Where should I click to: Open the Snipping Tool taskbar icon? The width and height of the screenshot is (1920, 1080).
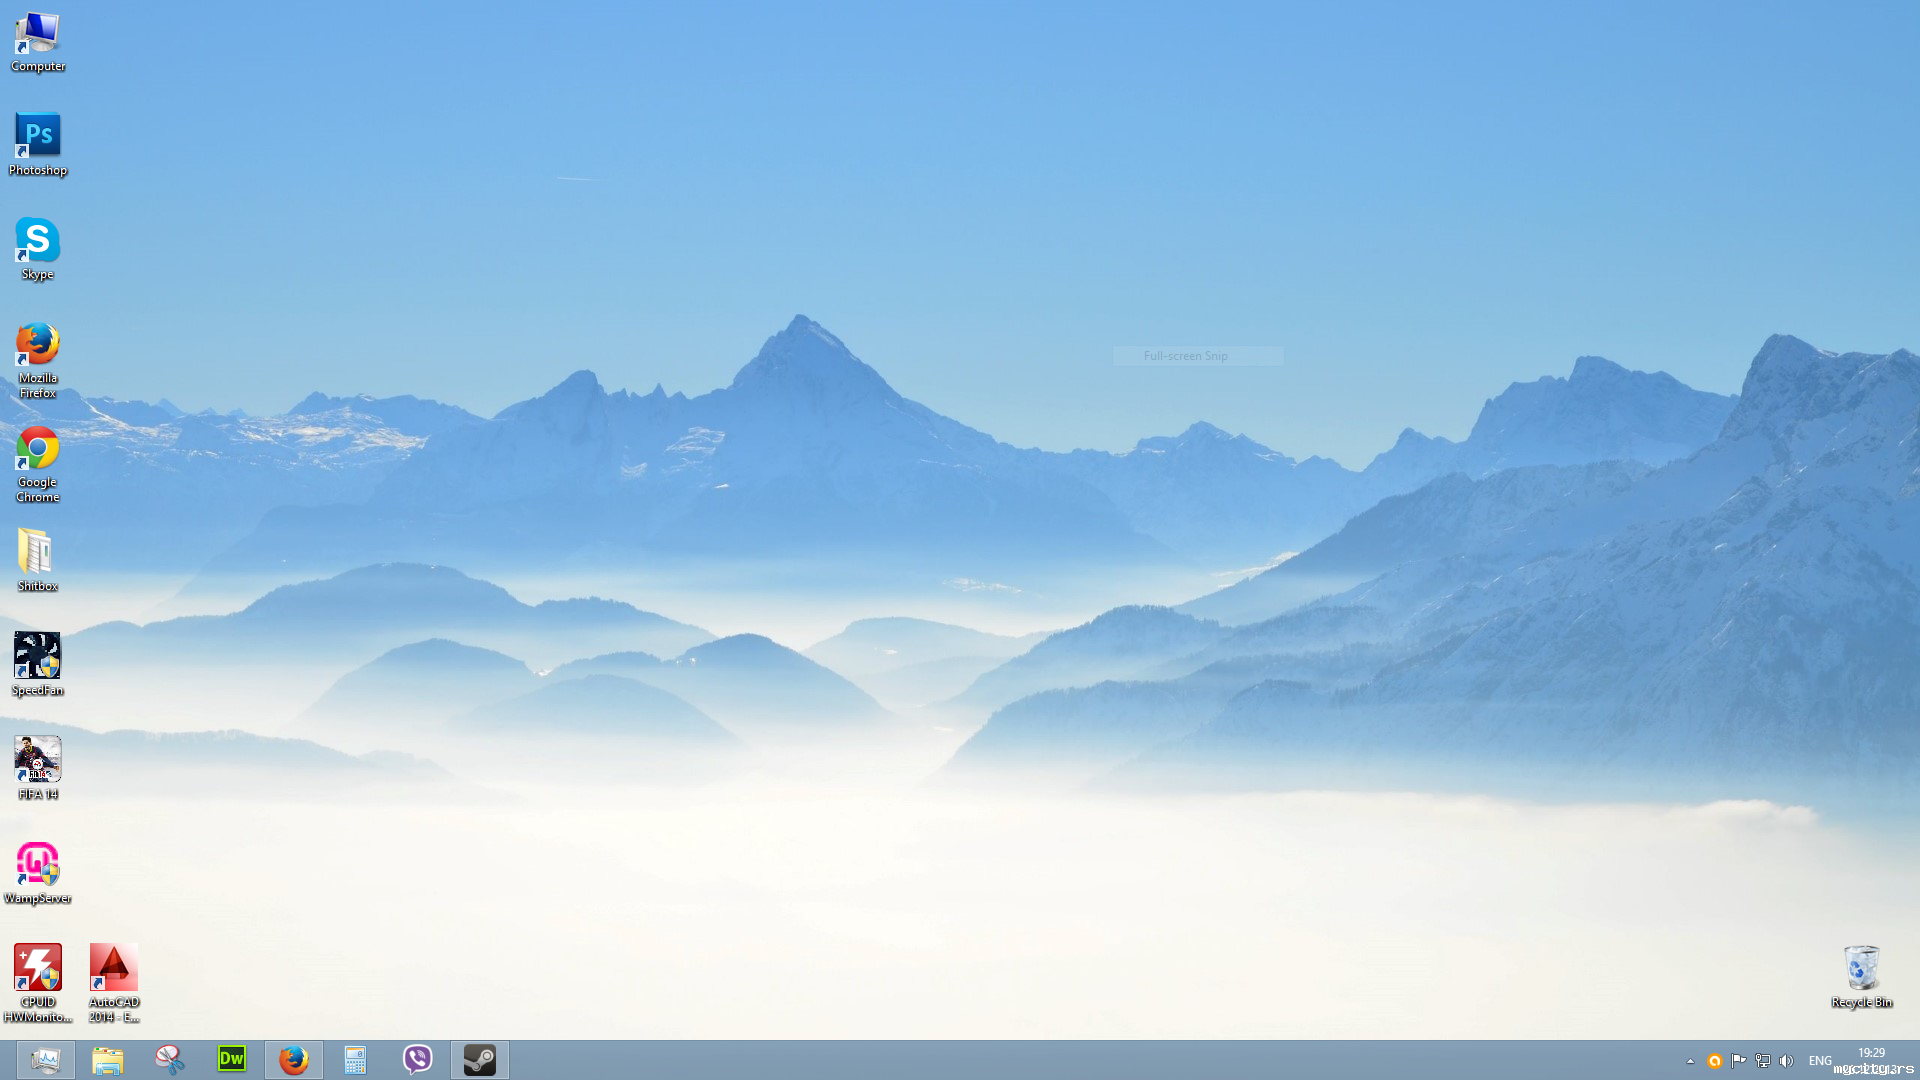click(170, 1059)
